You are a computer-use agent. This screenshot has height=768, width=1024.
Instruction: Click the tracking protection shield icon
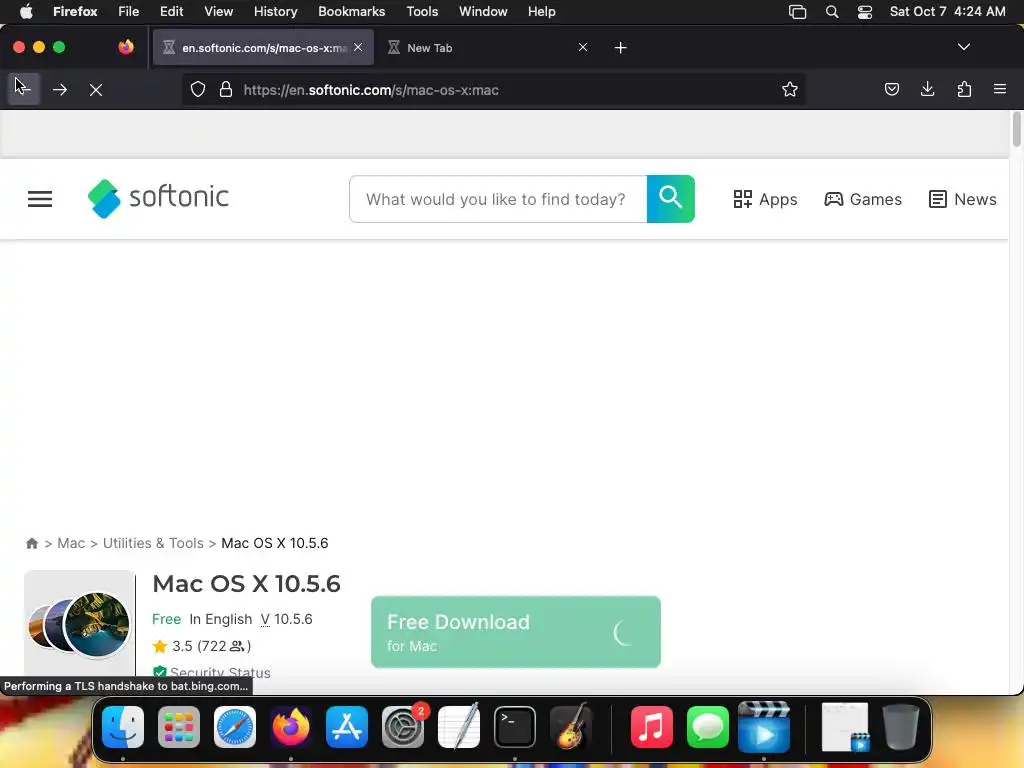point(198,89)
